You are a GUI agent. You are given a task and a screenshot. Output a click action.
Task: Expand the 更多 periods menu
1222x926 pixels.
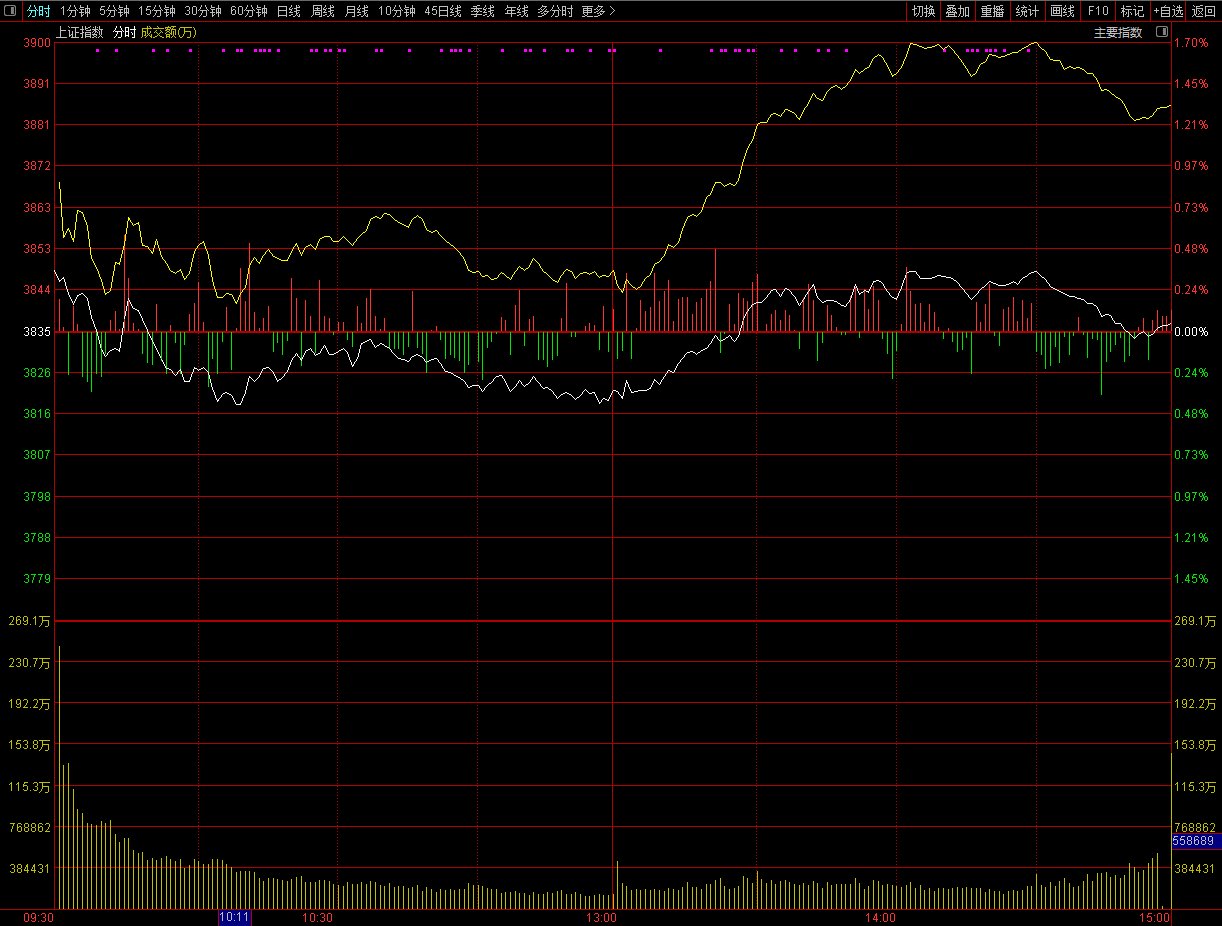click(598, 11)
